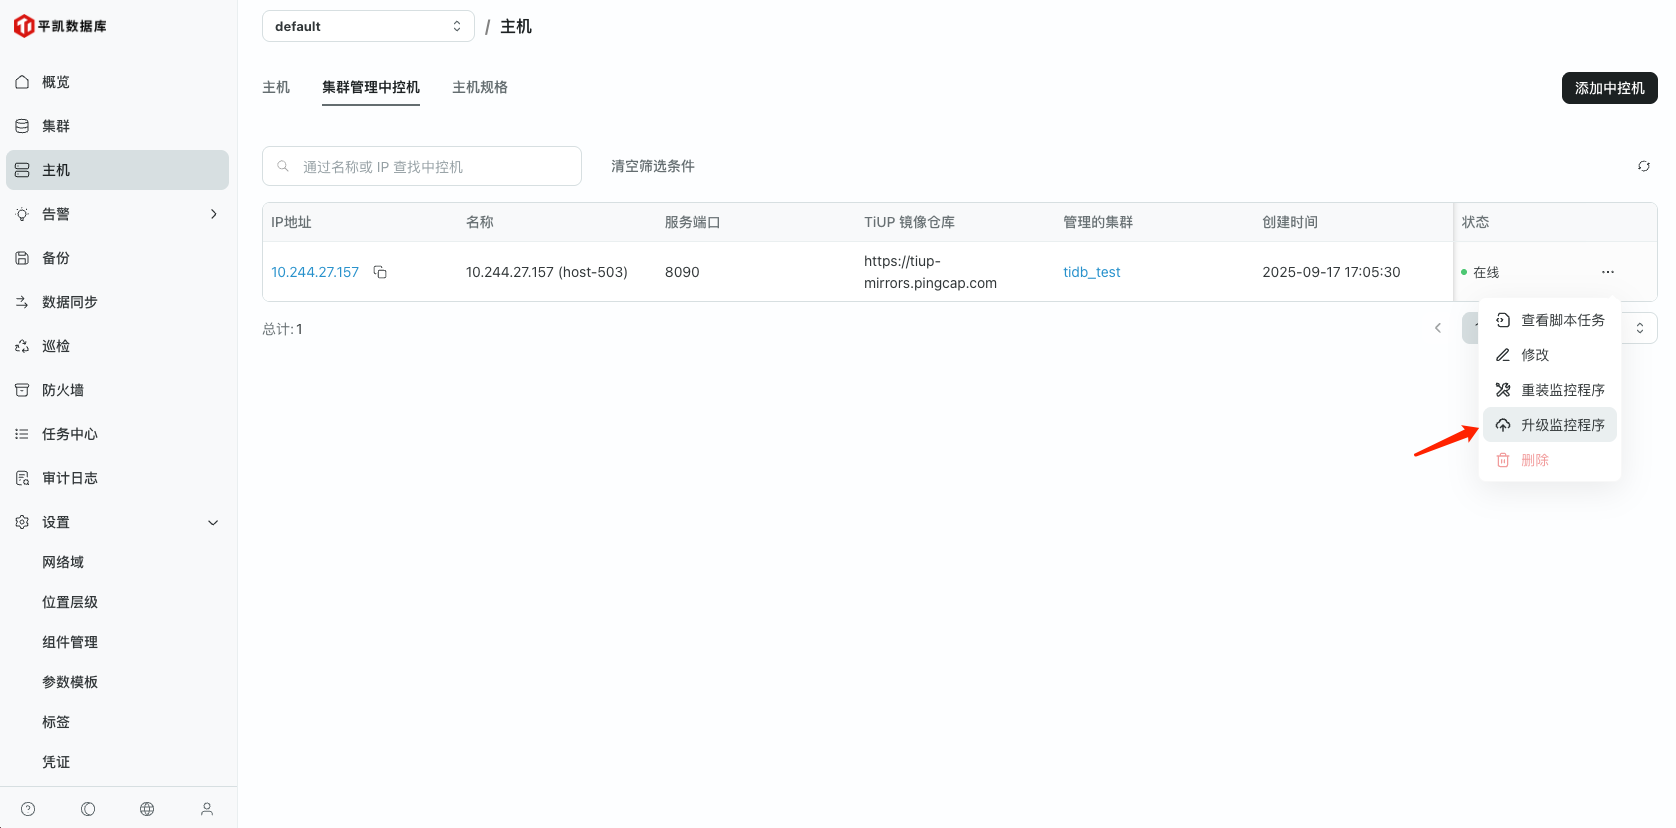
Task: Toggle dark mode theme icon
Action: coord(88,809)
